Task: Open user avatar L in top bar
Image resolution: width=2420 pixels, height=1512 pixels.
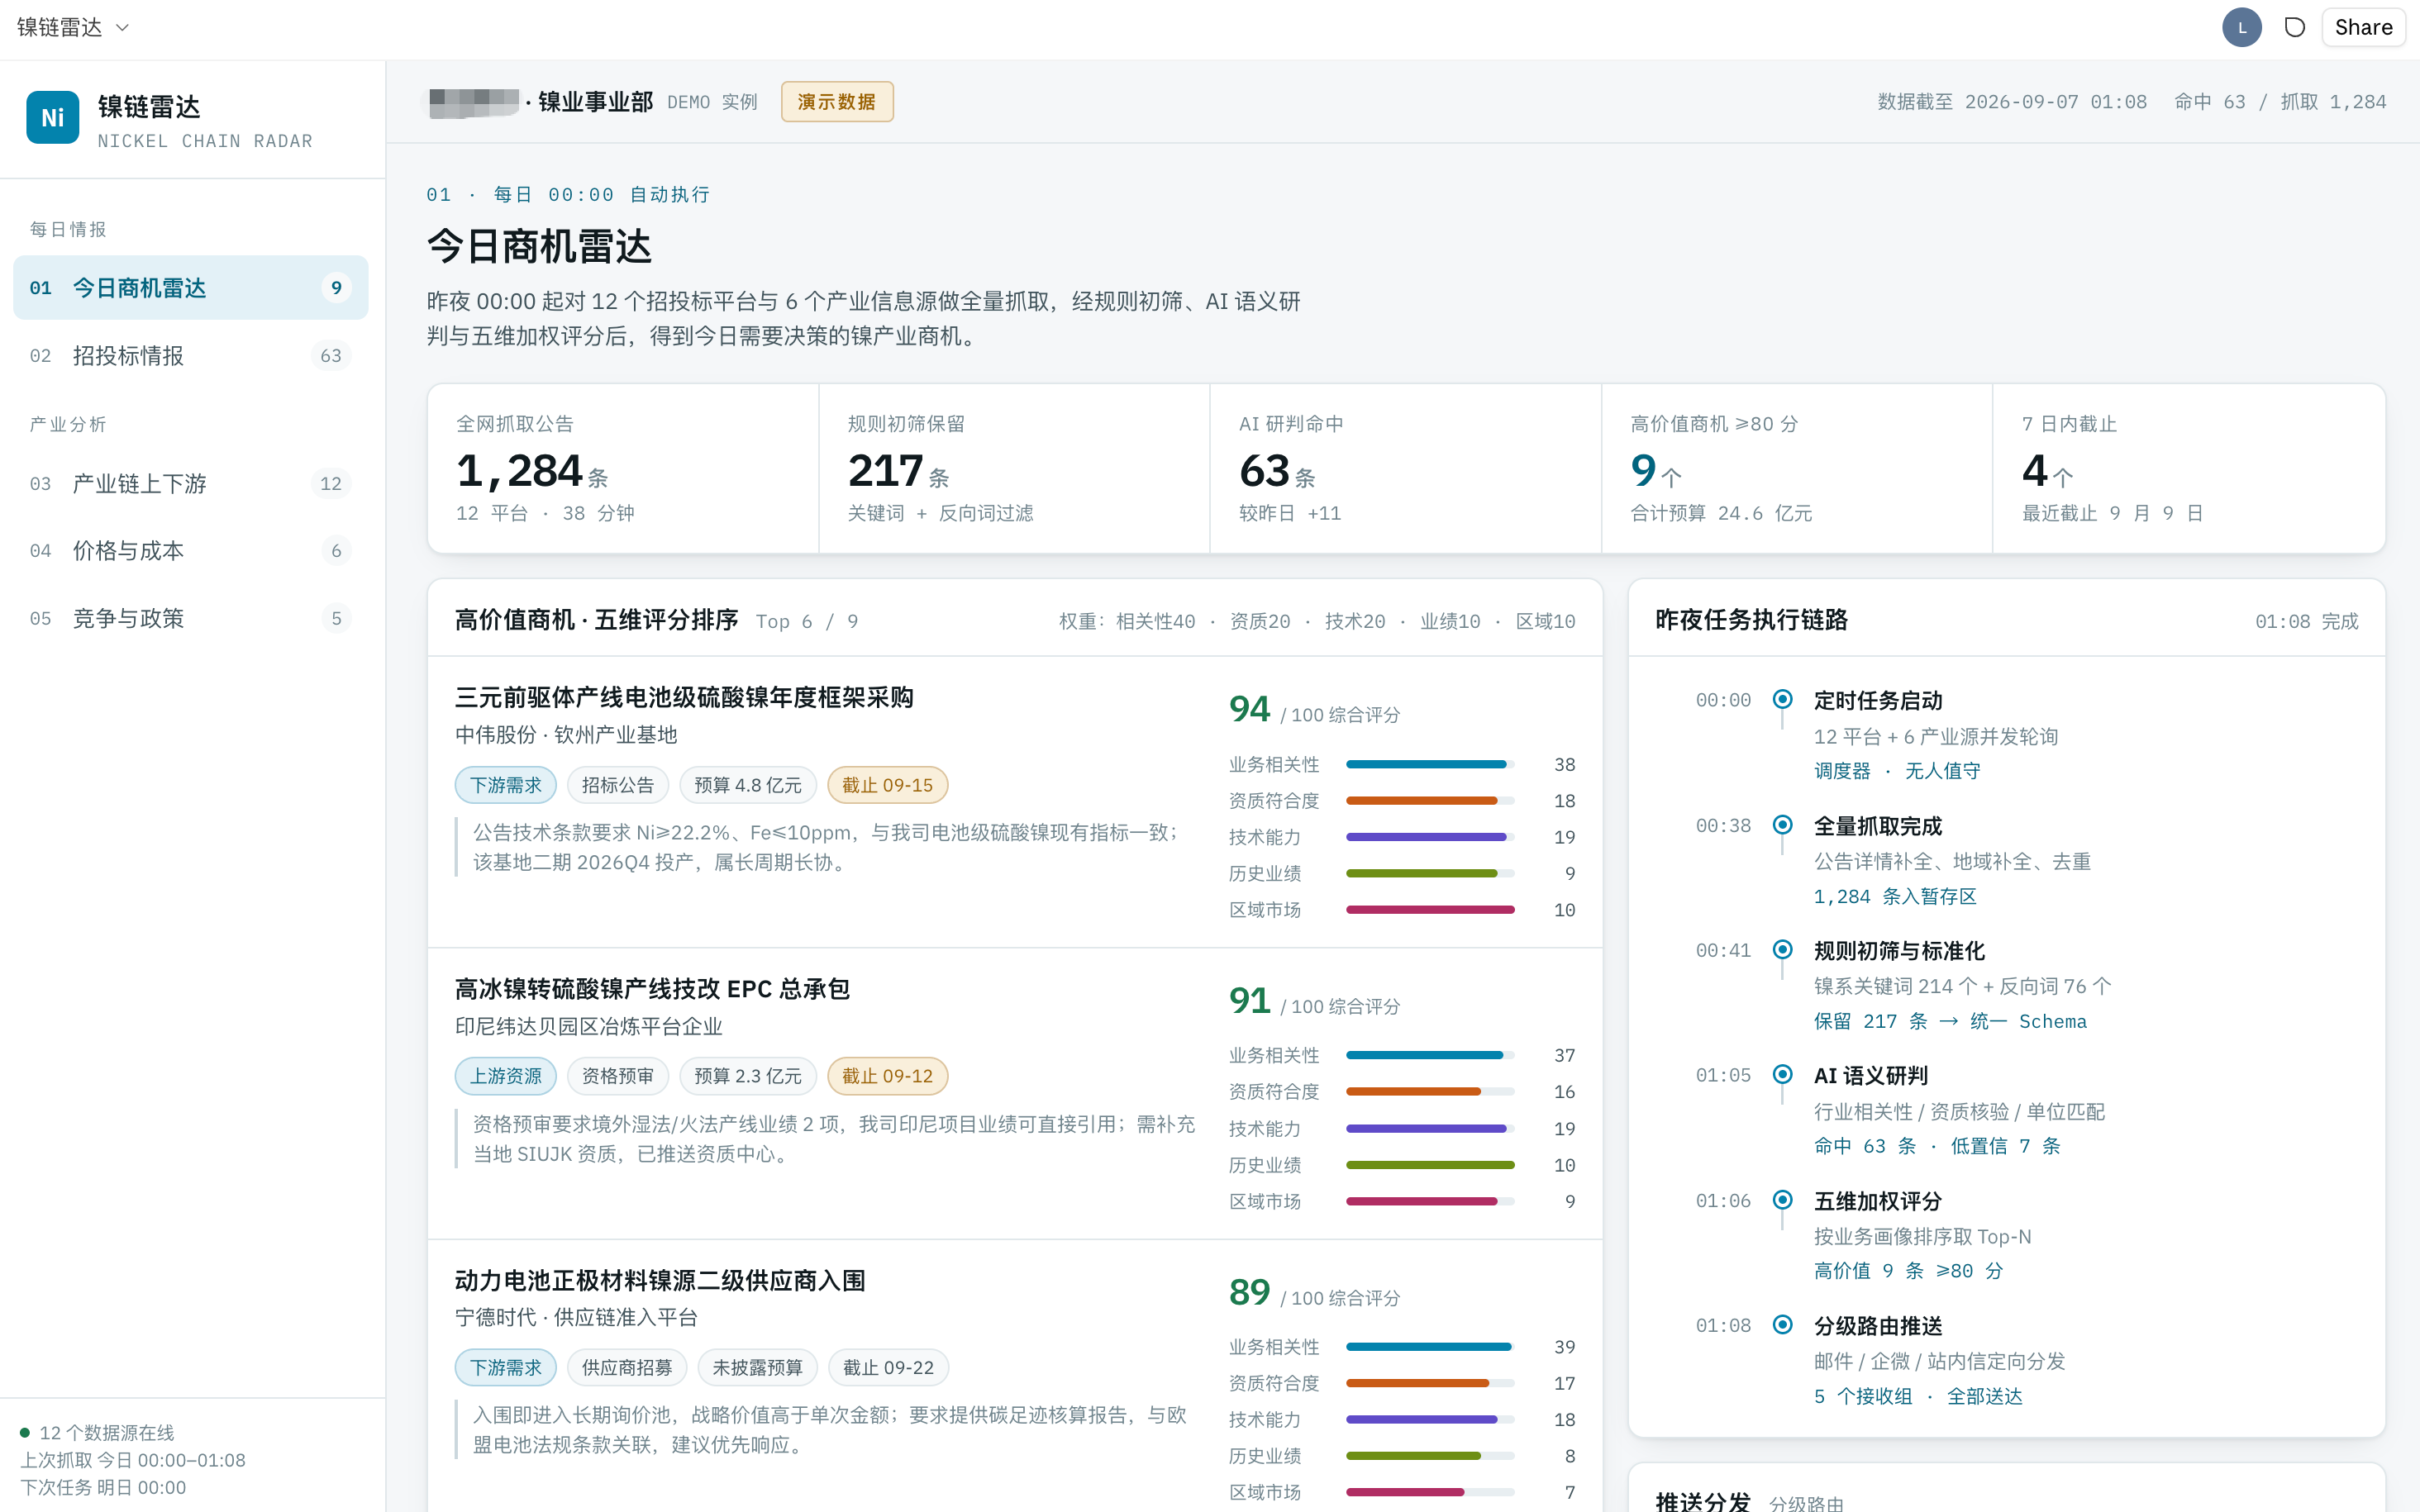Action: coord(2242,28)
